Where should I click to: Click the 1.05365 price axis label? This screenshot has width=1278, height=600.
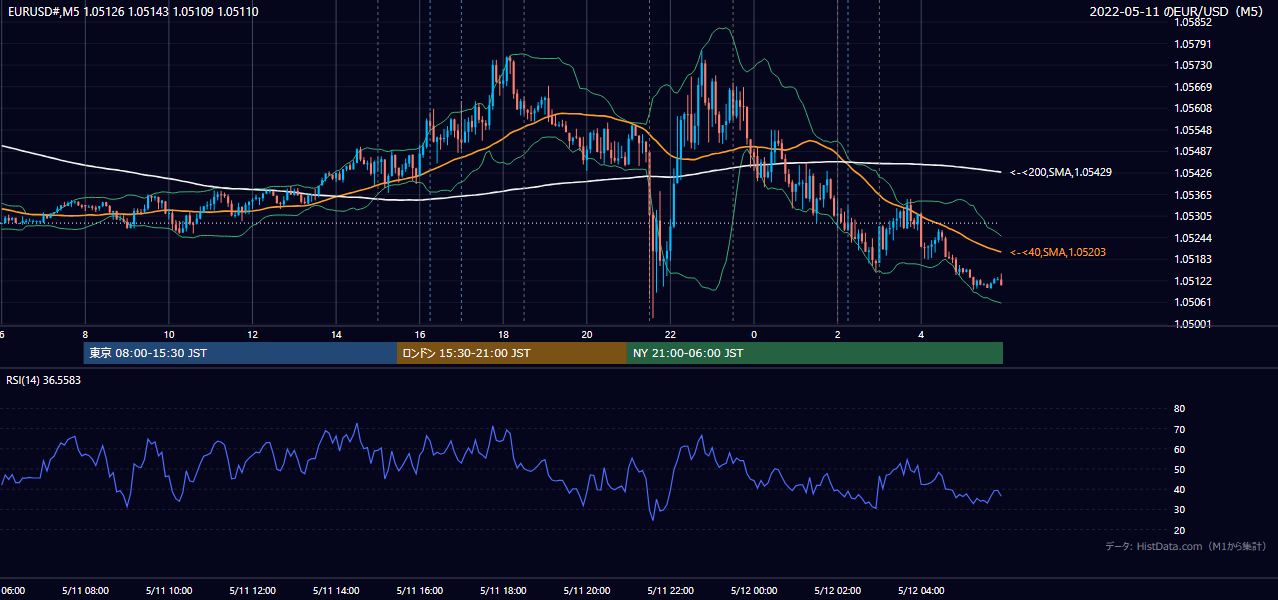click(1193, 195)
